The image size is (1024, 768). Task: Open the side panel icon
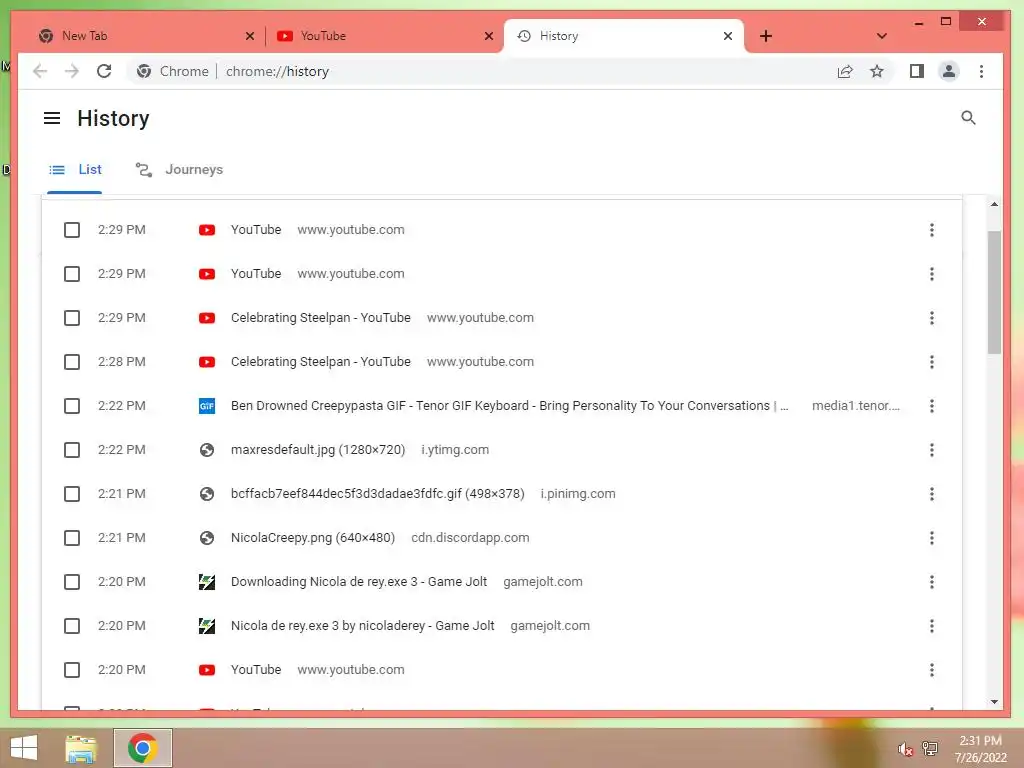click(917, 71)
